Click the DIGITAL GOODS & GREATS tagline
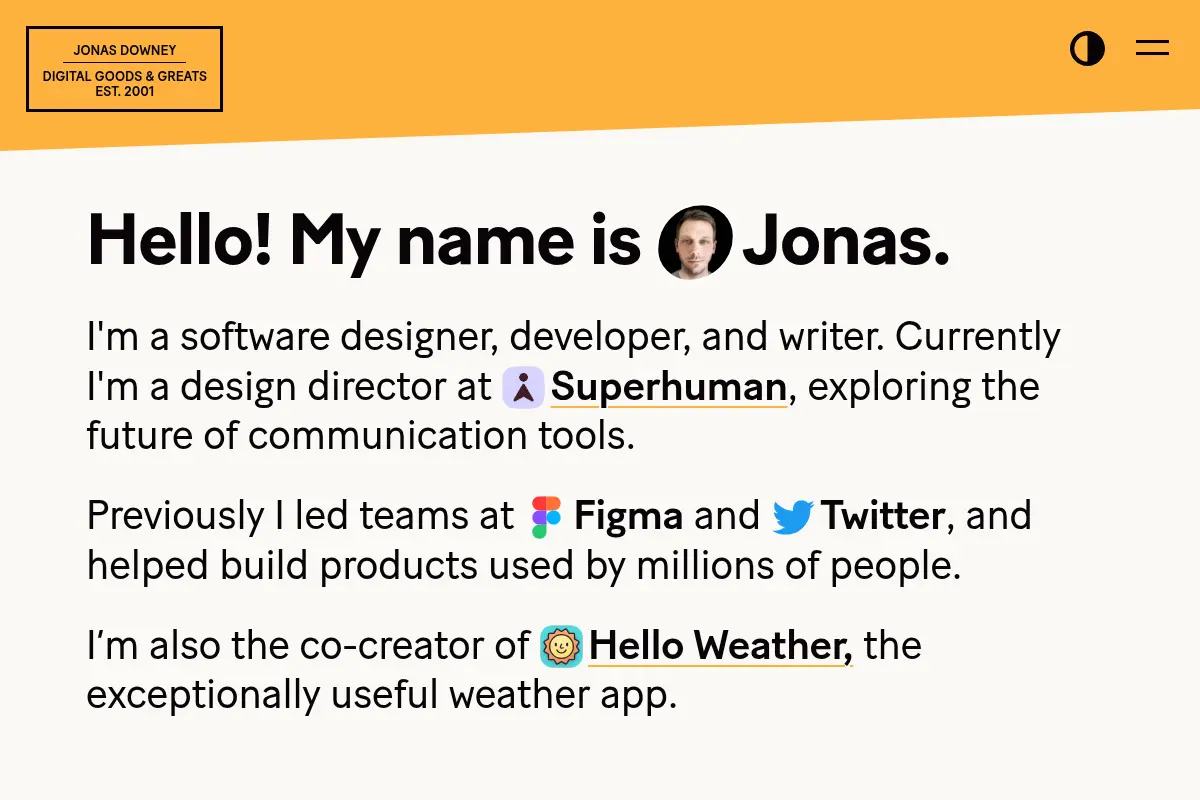 pyautogui.click(x=124, y=76)
